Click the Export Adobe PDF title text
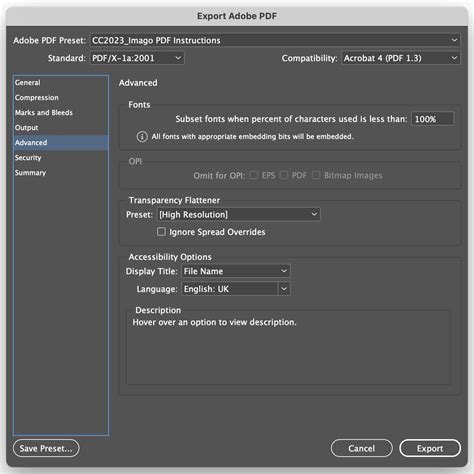The image size is (474, 474). pos(237,16)
